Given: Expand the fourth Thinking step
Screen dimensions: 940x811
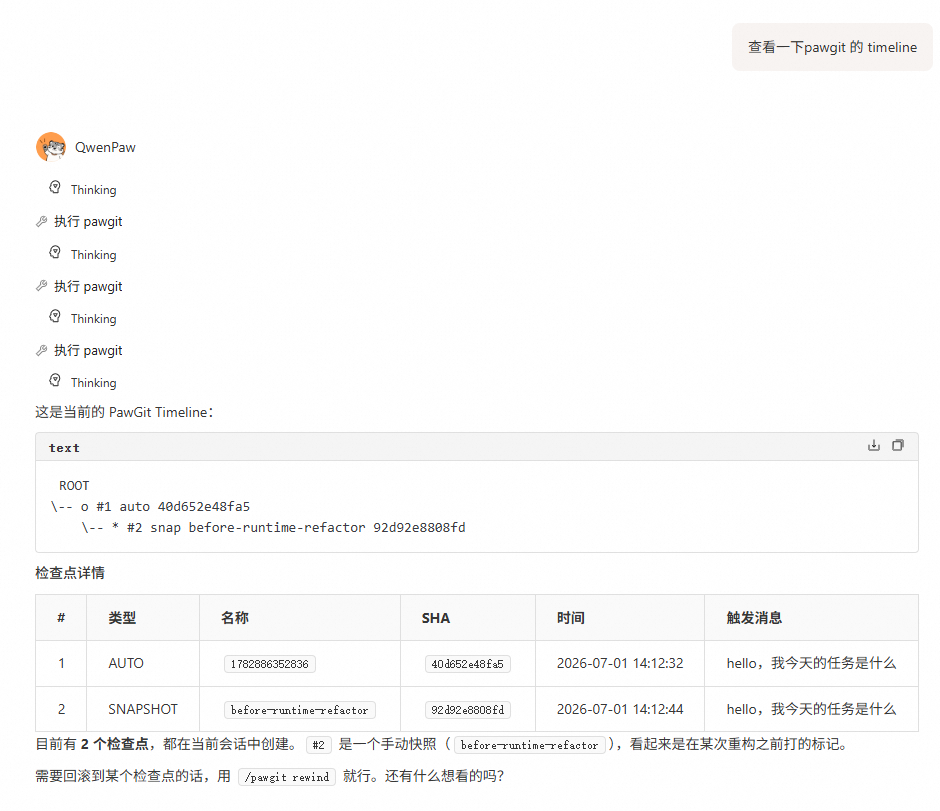Looking at the screenshot, I should coord(83,382).
